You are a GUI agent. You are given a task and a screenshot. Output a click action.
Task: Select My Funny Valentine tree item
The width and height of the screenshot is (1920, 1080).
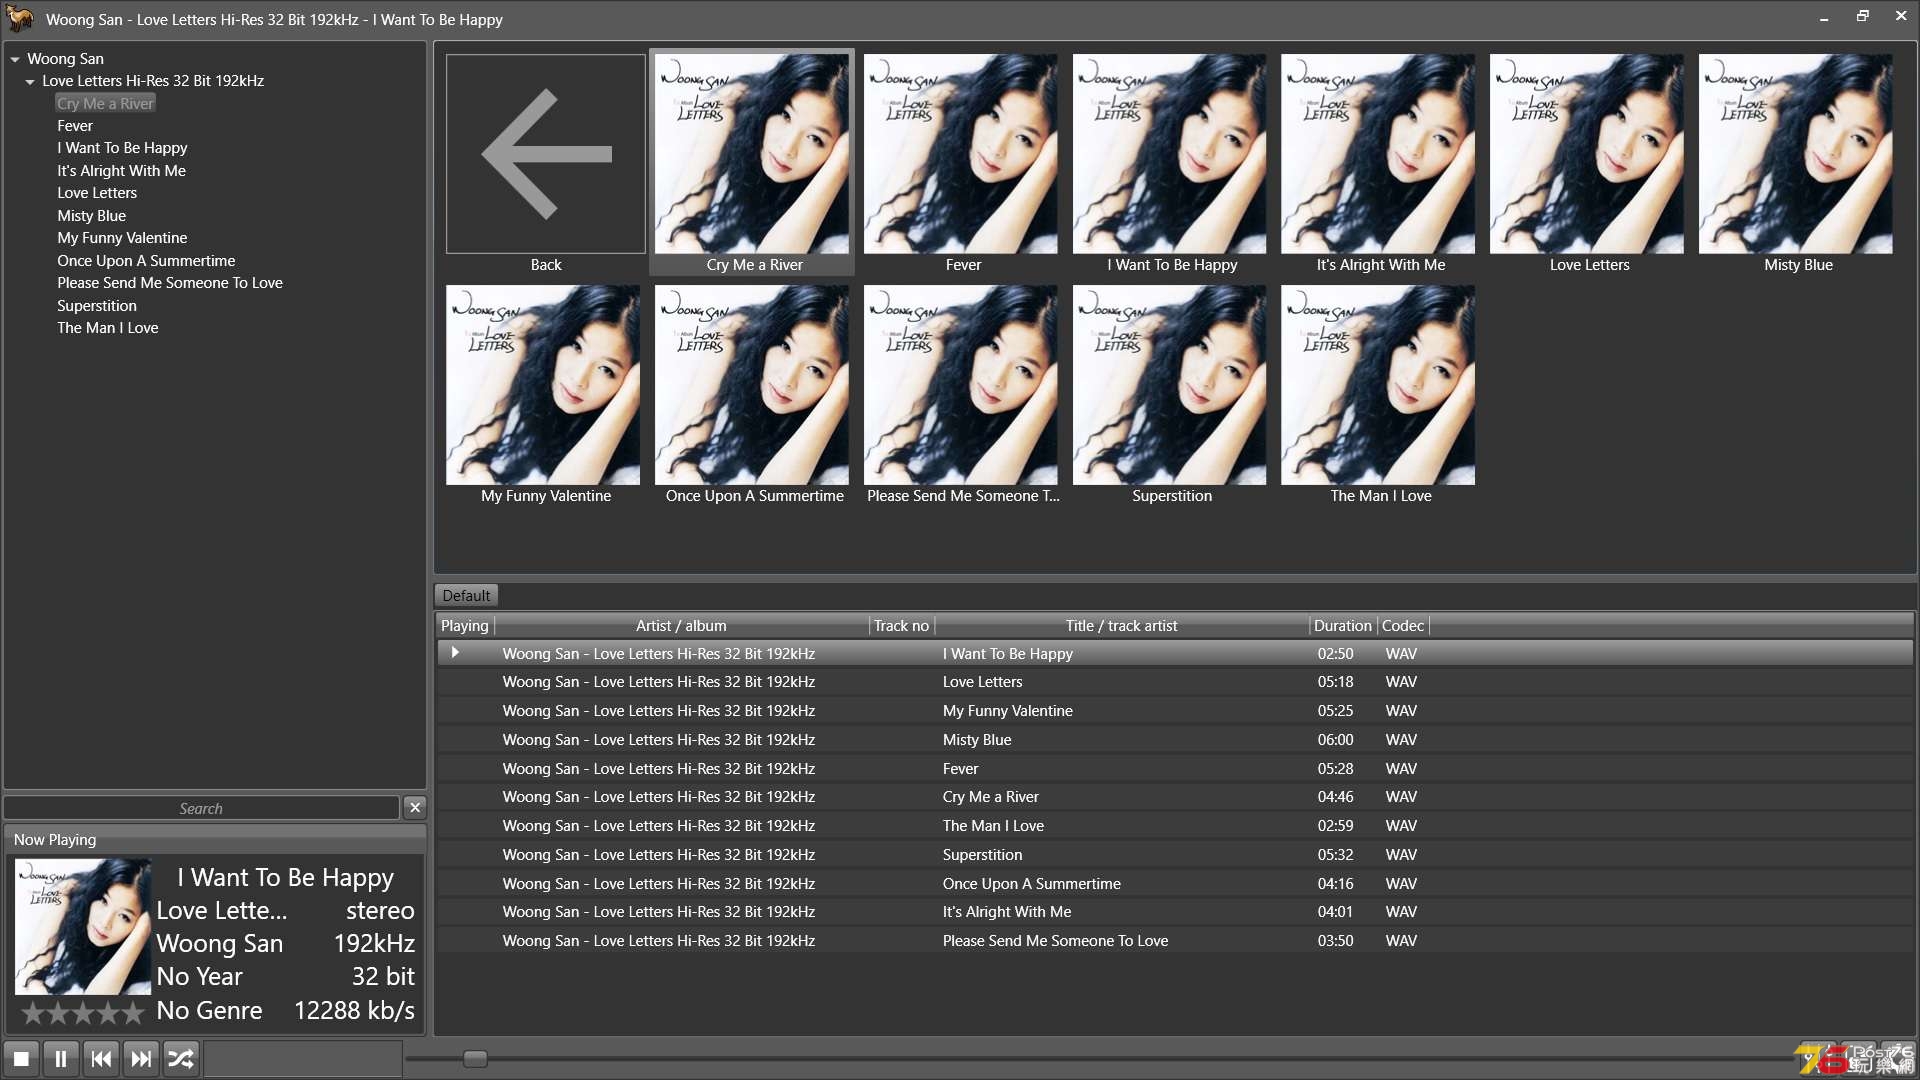click(x=122, y=238)
